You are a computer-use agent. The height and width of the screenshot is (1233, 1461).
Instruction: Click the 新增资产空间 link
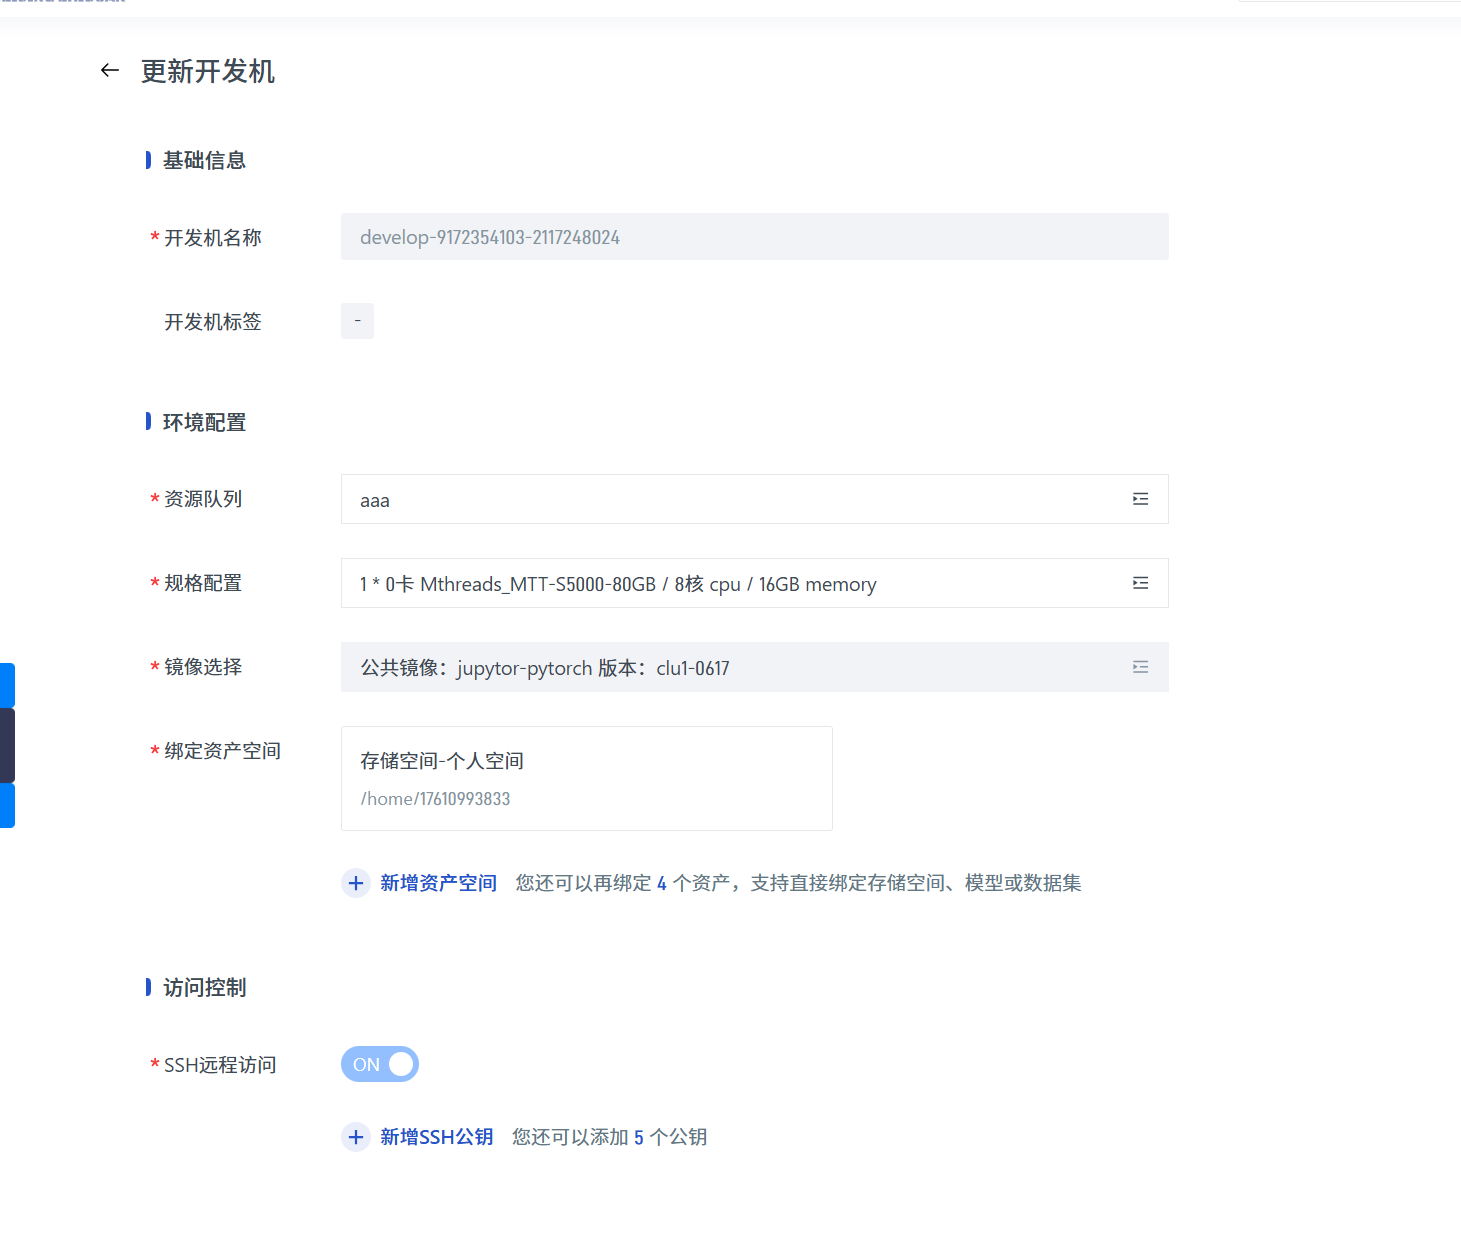click(x=438, y=883)
